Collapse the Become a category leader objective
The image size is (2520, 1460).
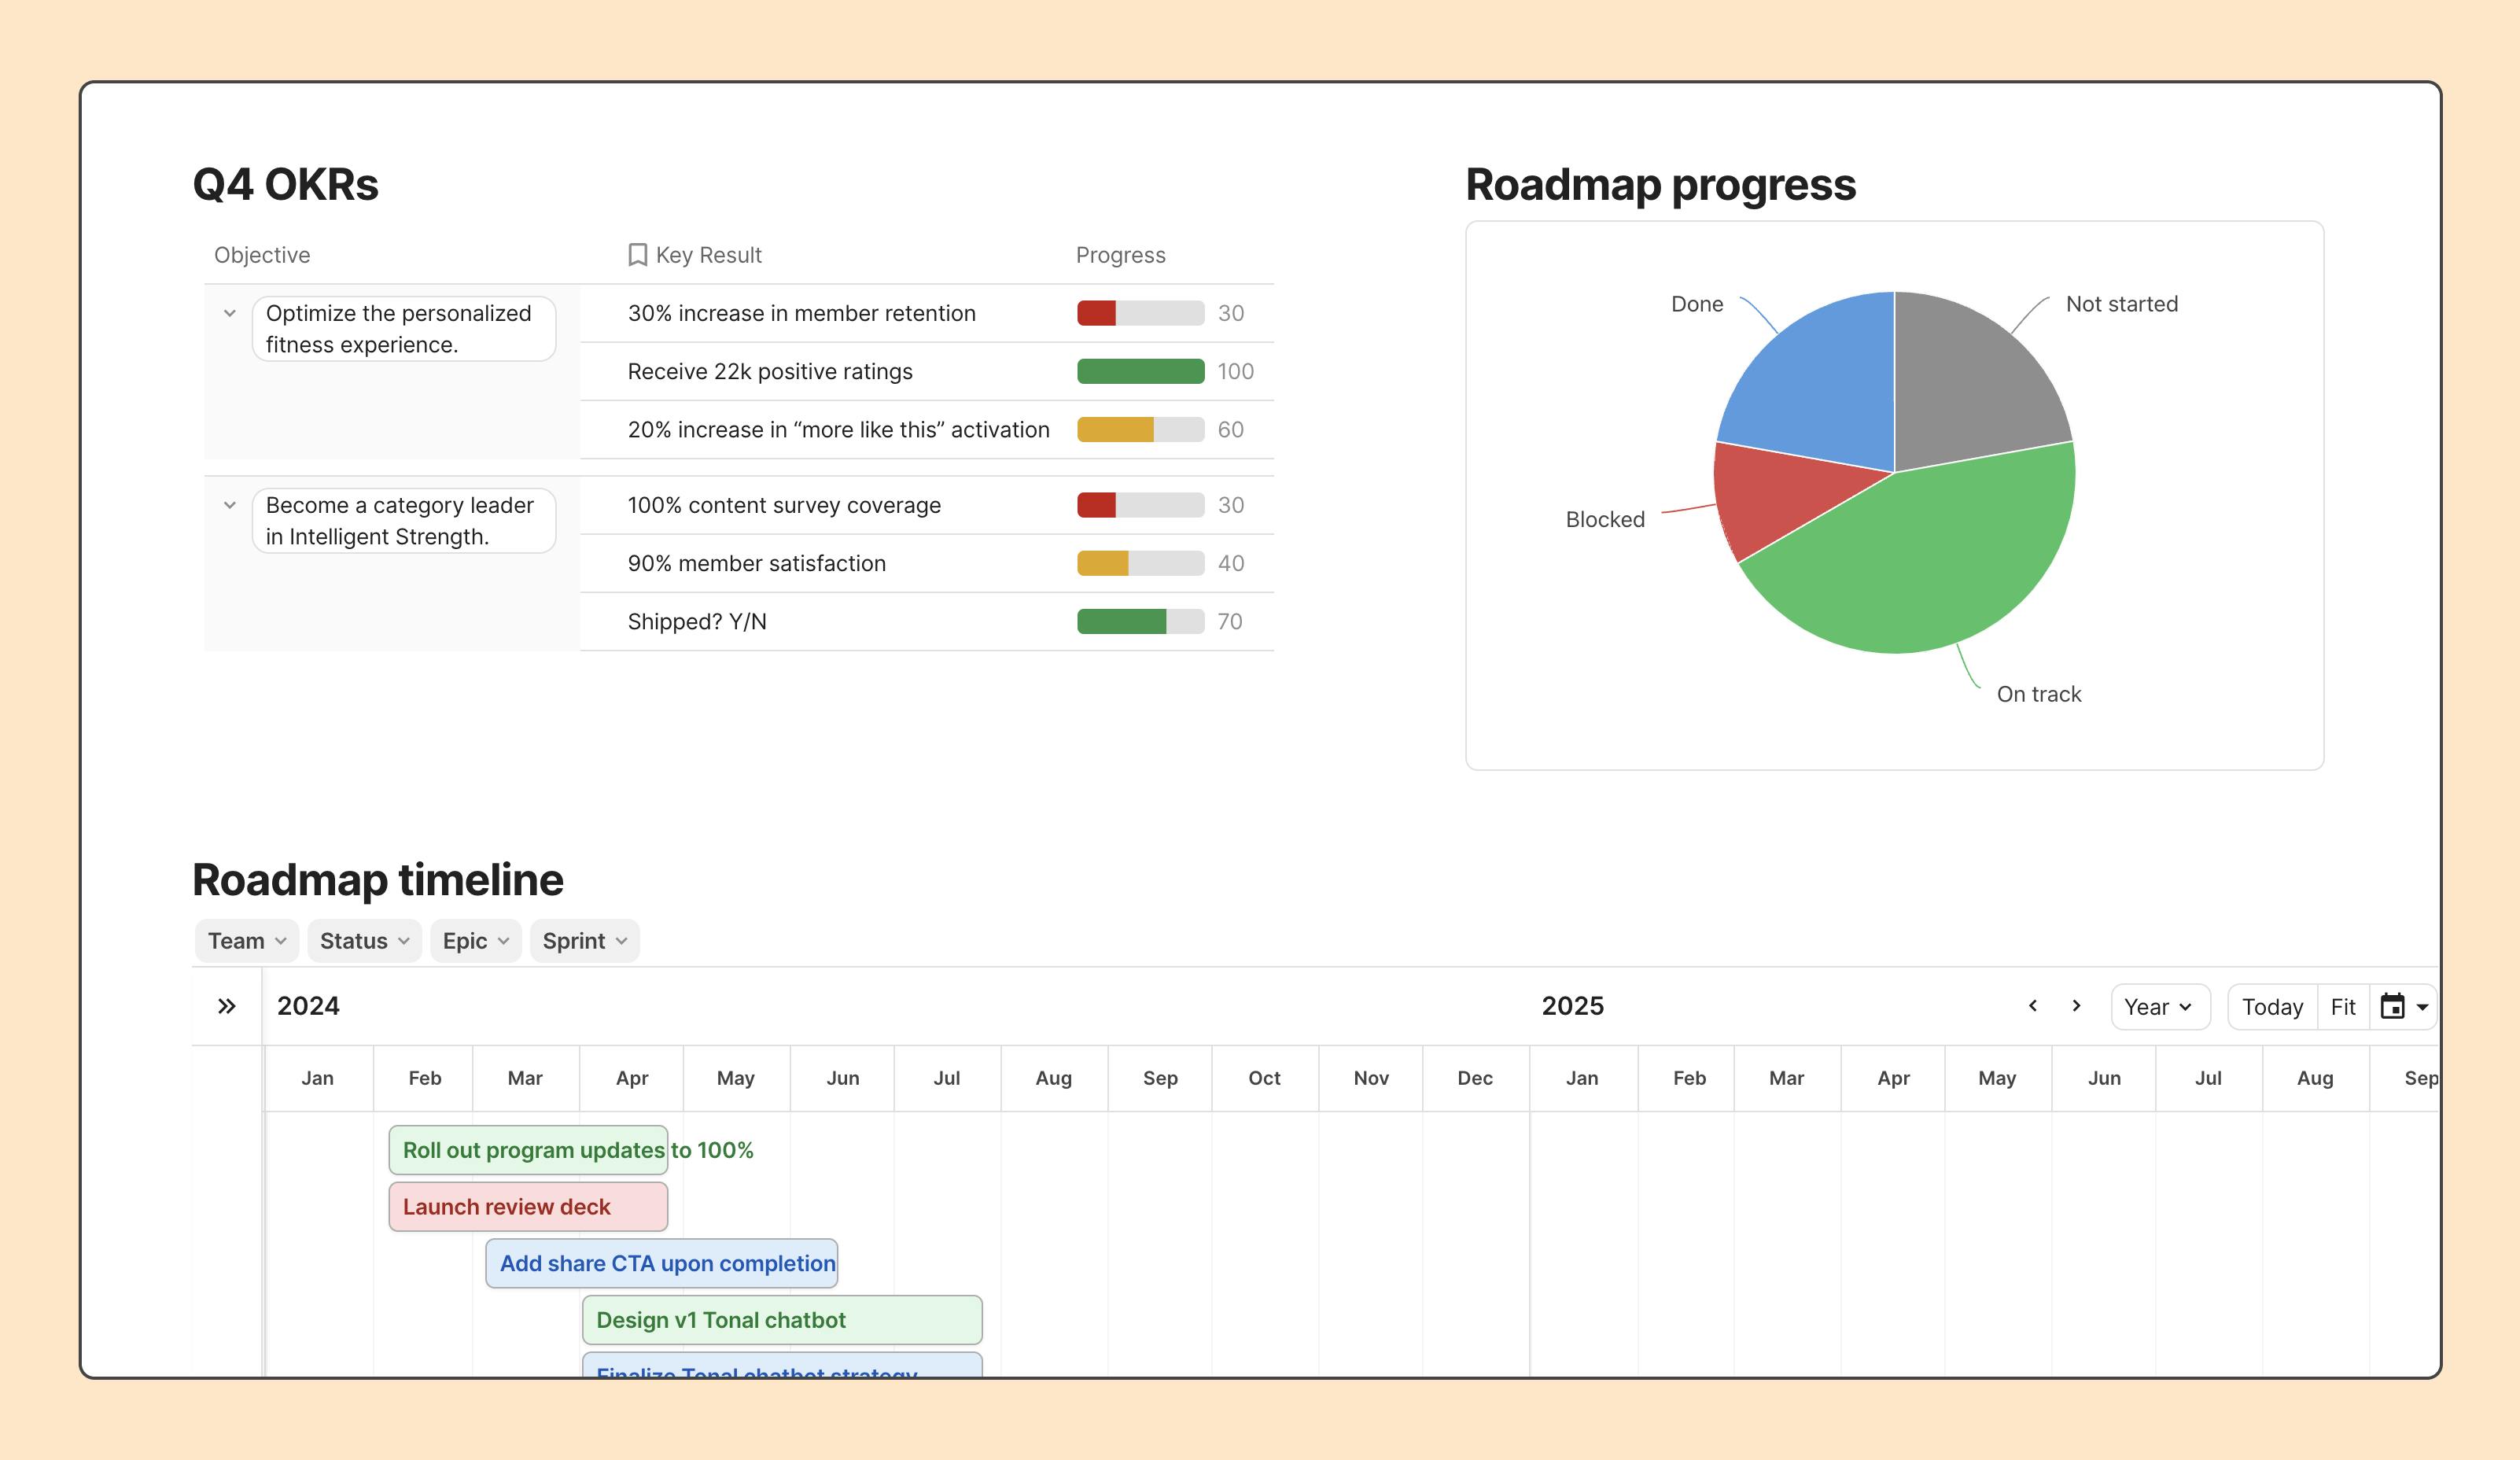point(231,505)
